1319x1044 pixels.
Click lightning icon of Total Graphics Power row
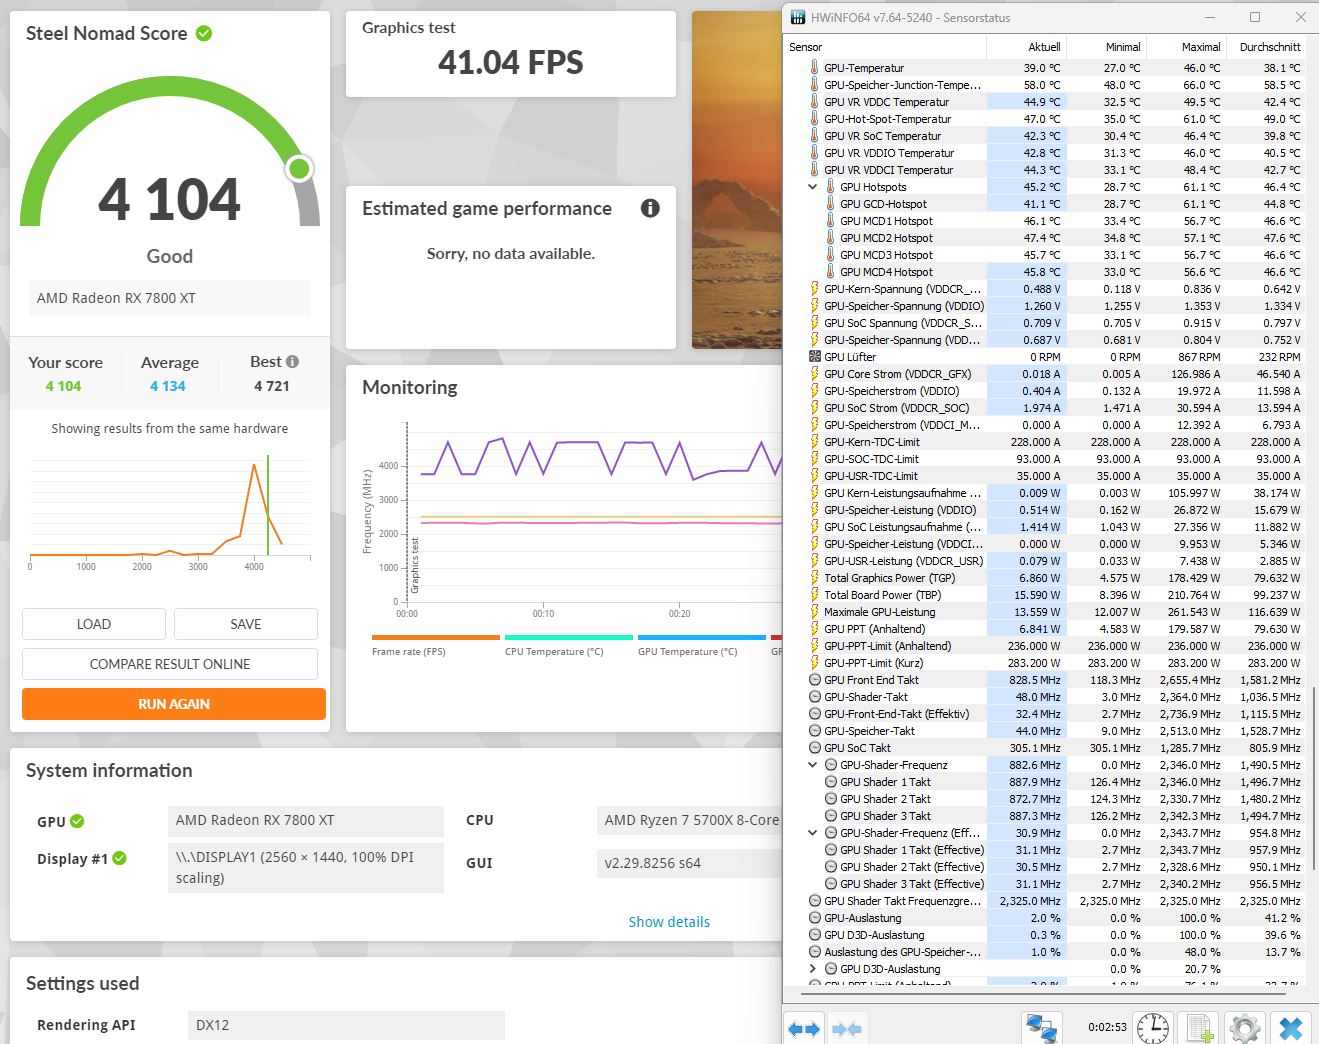[x=814, y=578]
